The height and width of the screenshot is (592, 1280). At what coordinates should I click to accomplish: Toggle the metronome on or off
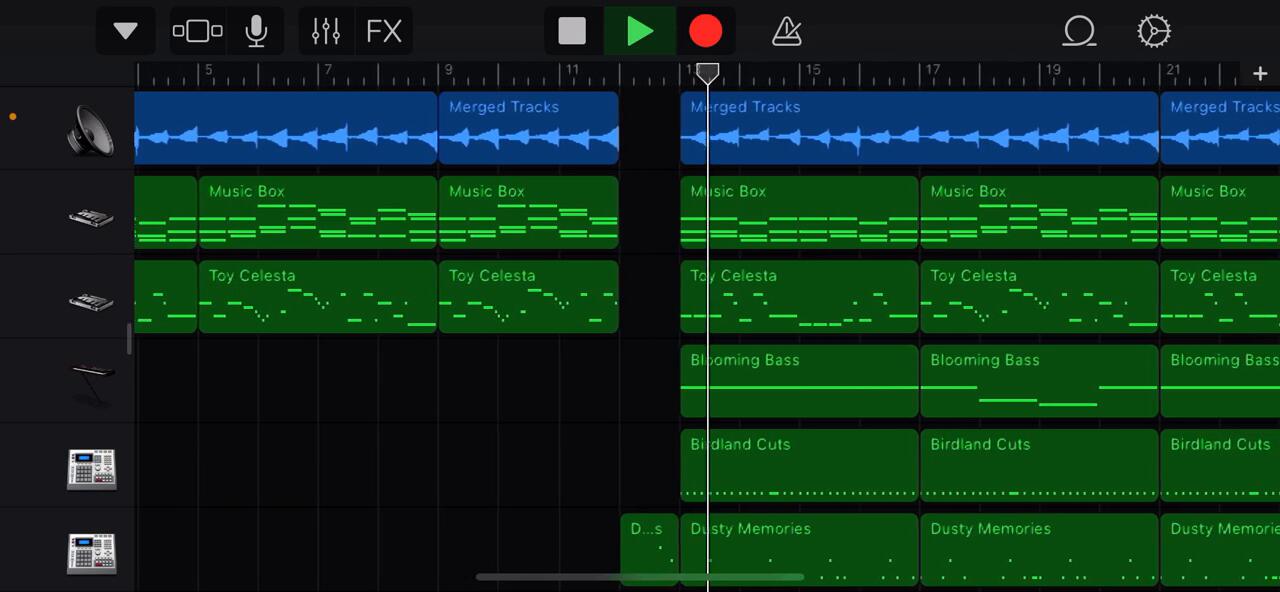point(787,31)
